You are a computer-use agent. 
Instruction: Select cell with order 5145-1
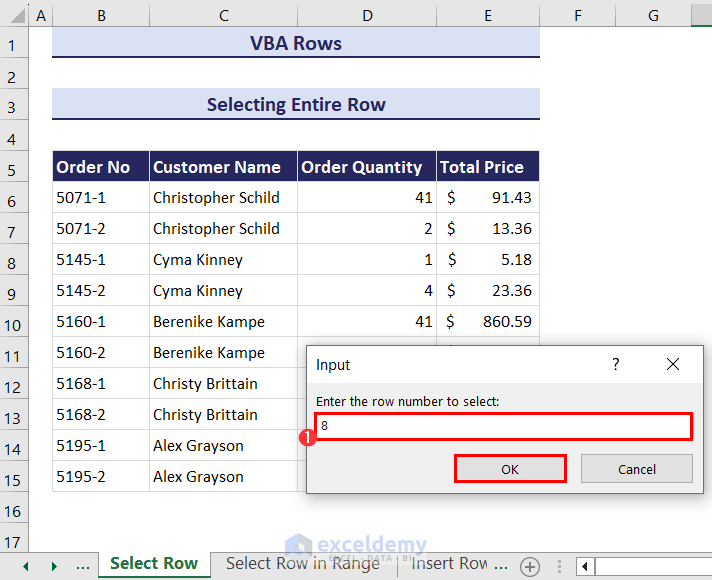pyautogui.click(x=101, y=259)
